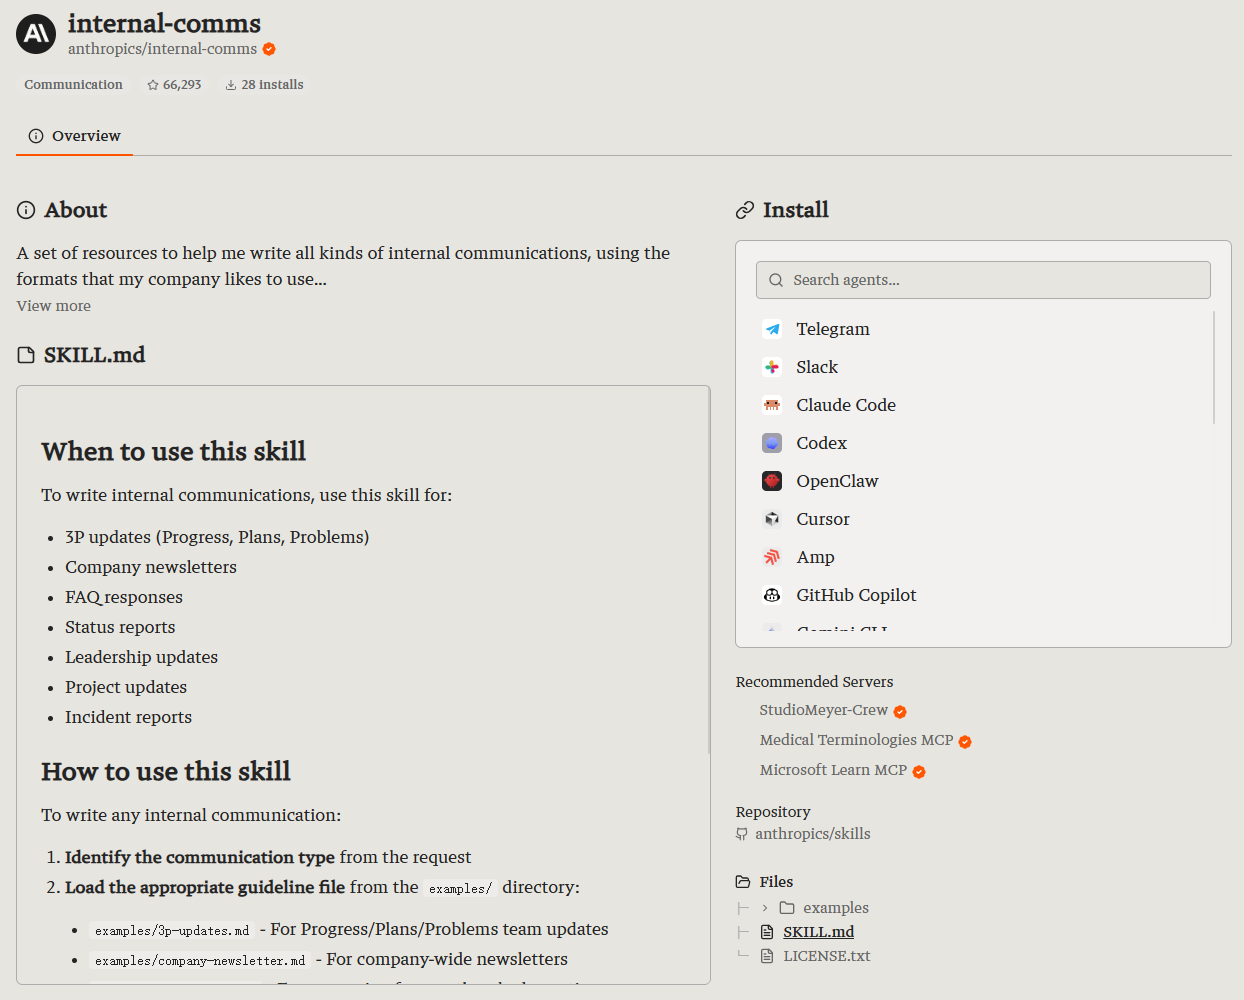Select OpenClaw from the agent list
The width and height of the screenshot is (1244, 1000).
point(983,481)
